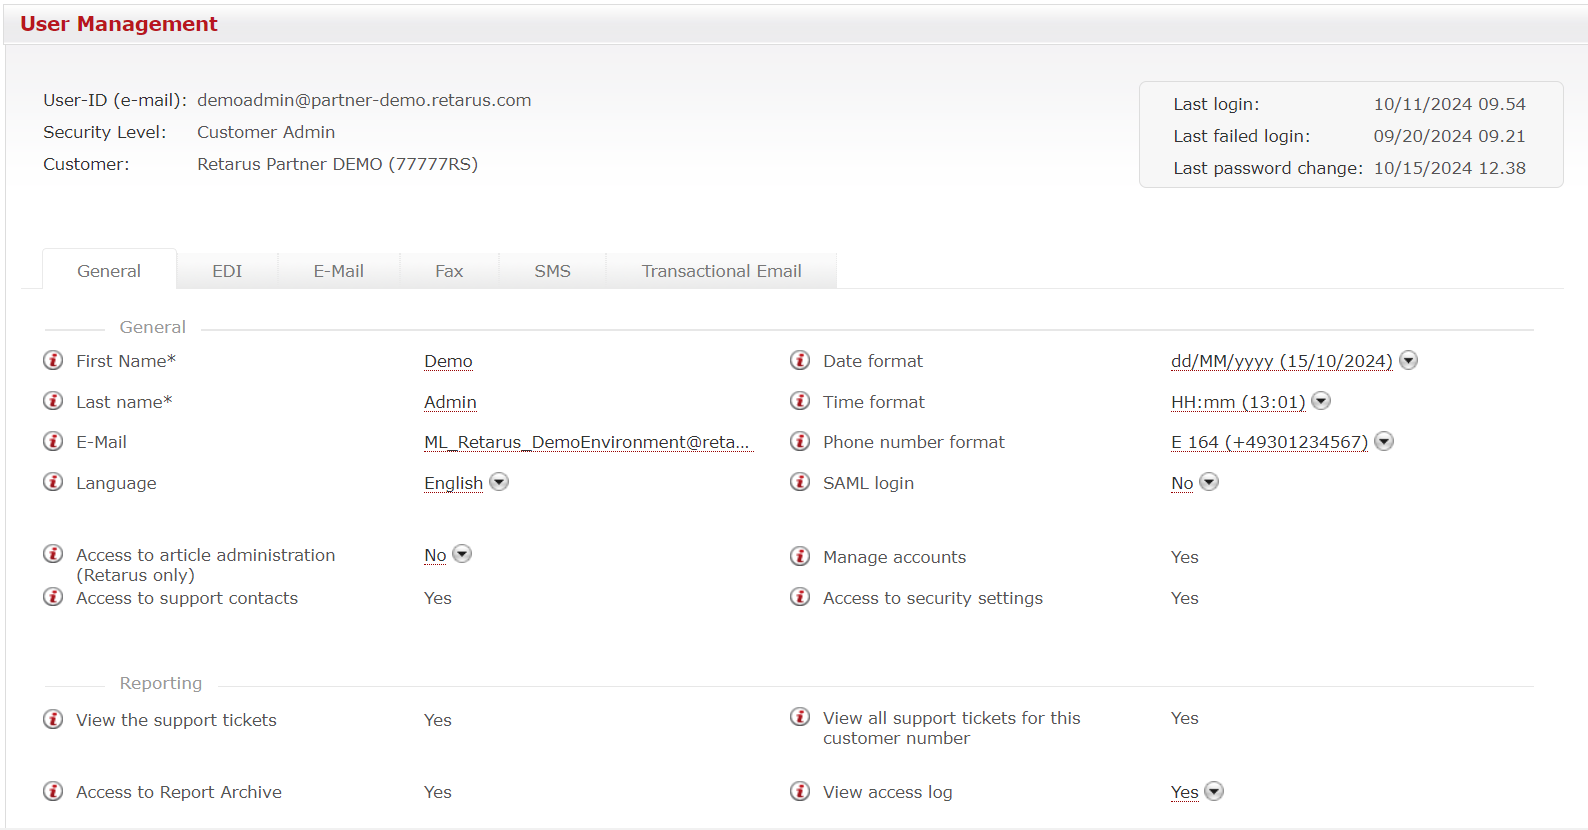The height and width of the screenshot is (830, 1588).
Task: Edit the E-Mail address field value
Action: tap(586, 442)
